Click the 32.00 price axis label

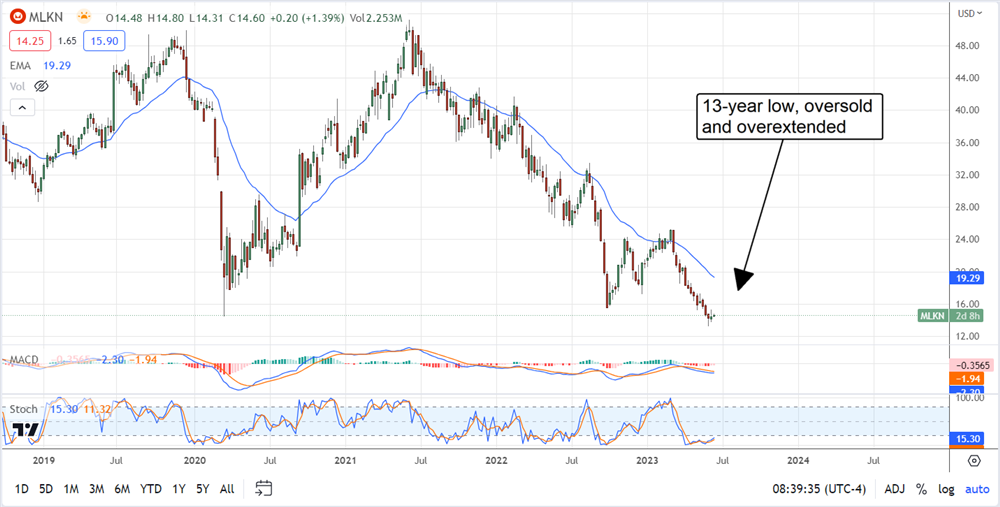pyautogui.click(x=966, y=175)
